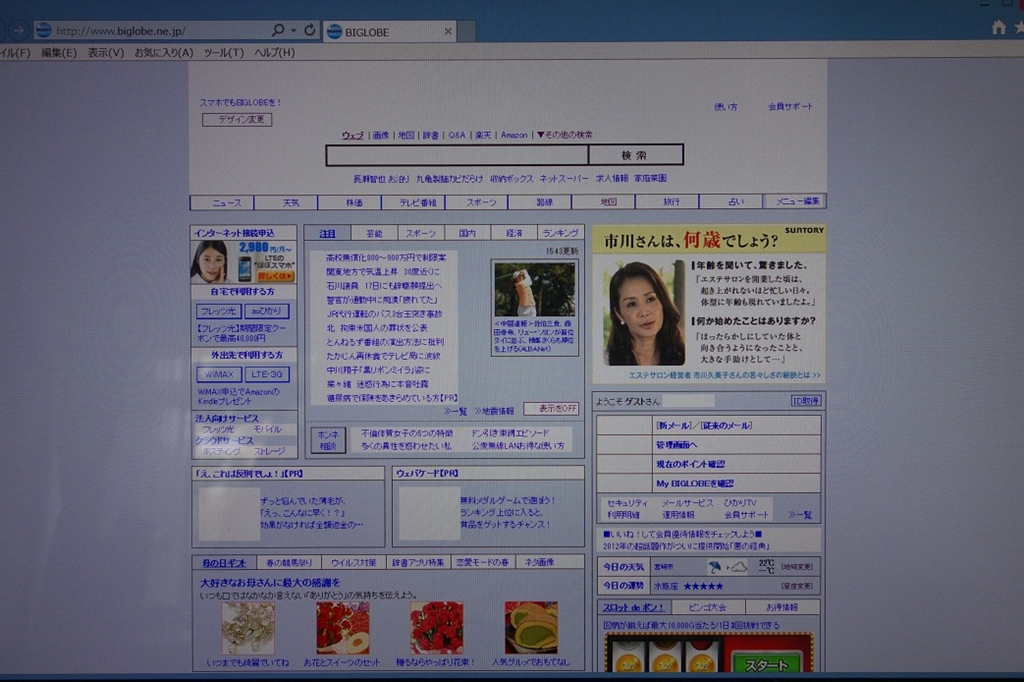Select the Amazon search link
The image size is (1024, 682).
tap(514, 135)
